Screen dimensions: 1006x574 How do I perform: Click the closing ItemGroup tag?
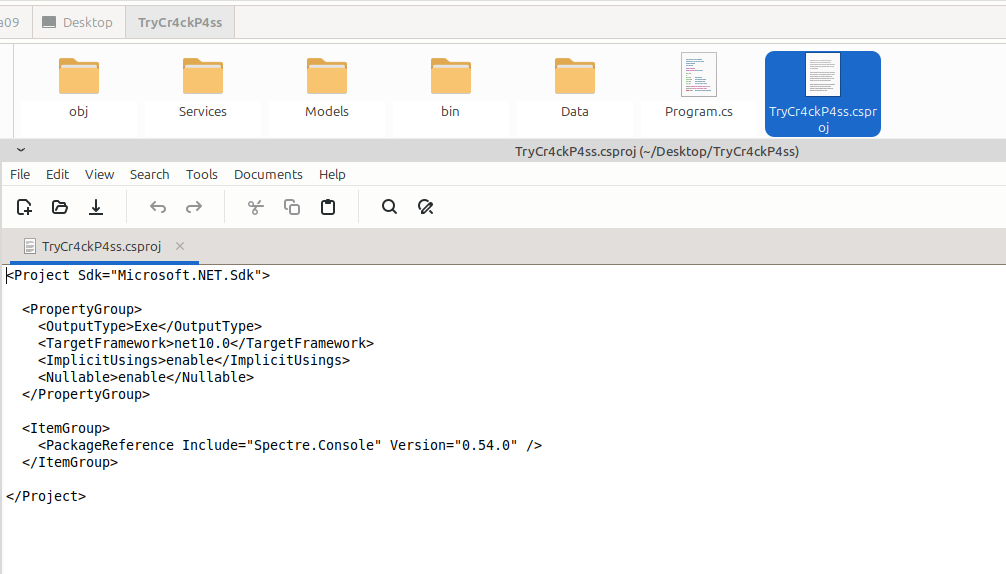coord(69,462)
